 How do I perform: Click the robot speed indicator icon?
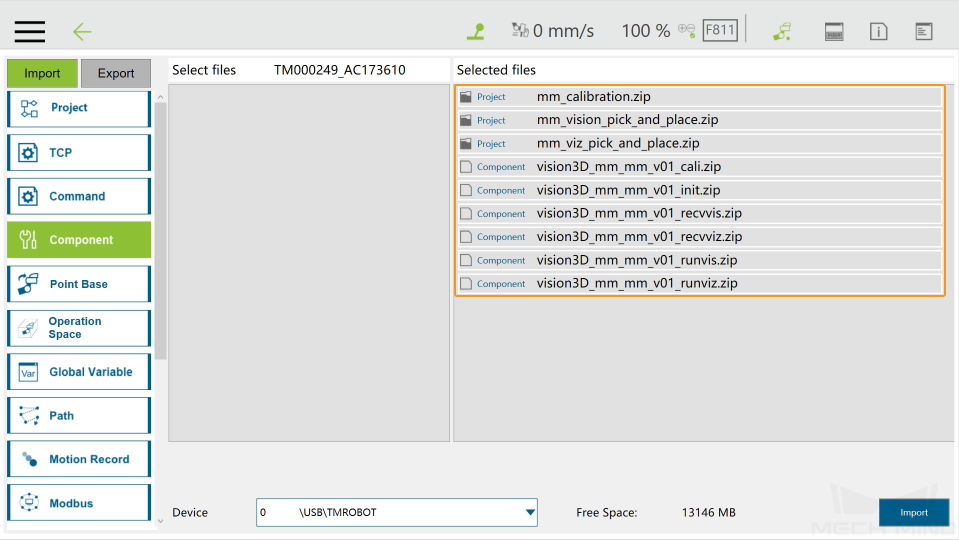pyautogui.click(x=520, y=30)
